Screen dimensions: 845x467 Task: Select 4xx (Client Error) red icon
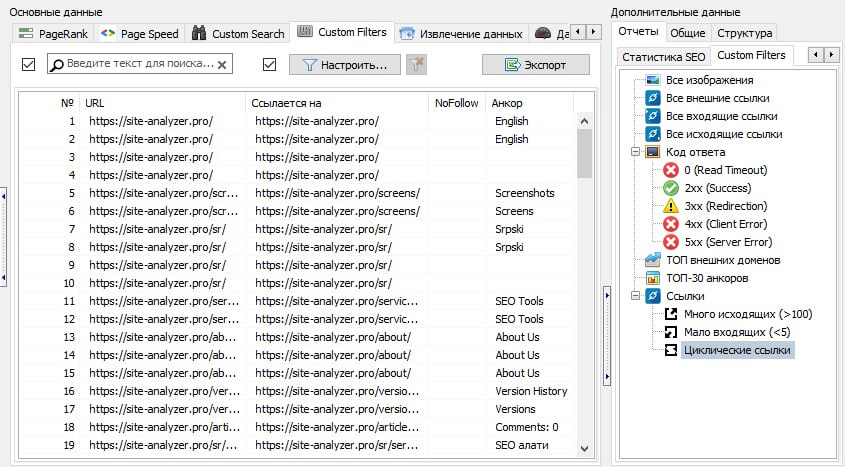[x=670, y=224]
